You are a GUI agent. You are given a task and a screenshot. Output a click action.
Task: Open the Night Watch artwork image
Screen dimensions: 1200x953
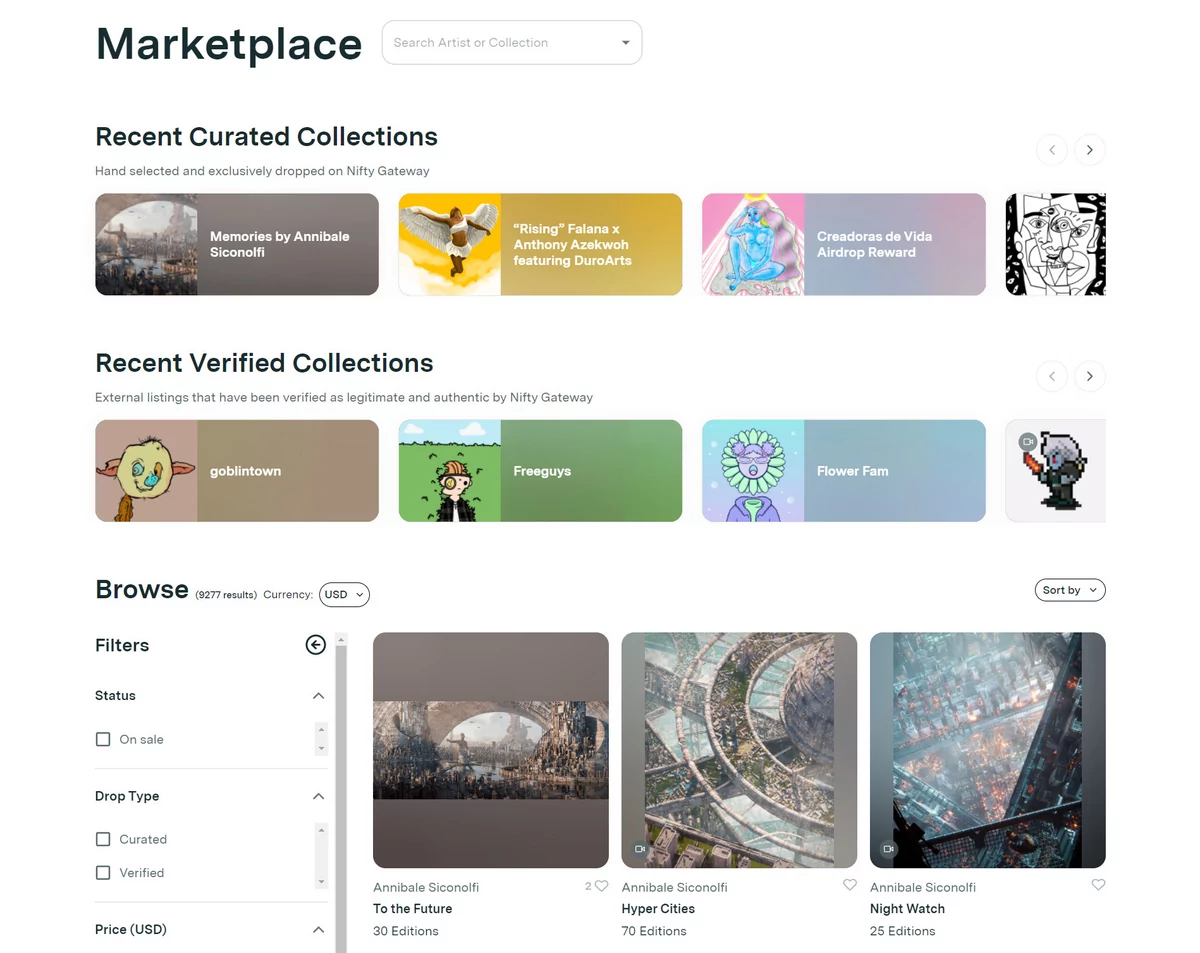[x=988, y=750]
